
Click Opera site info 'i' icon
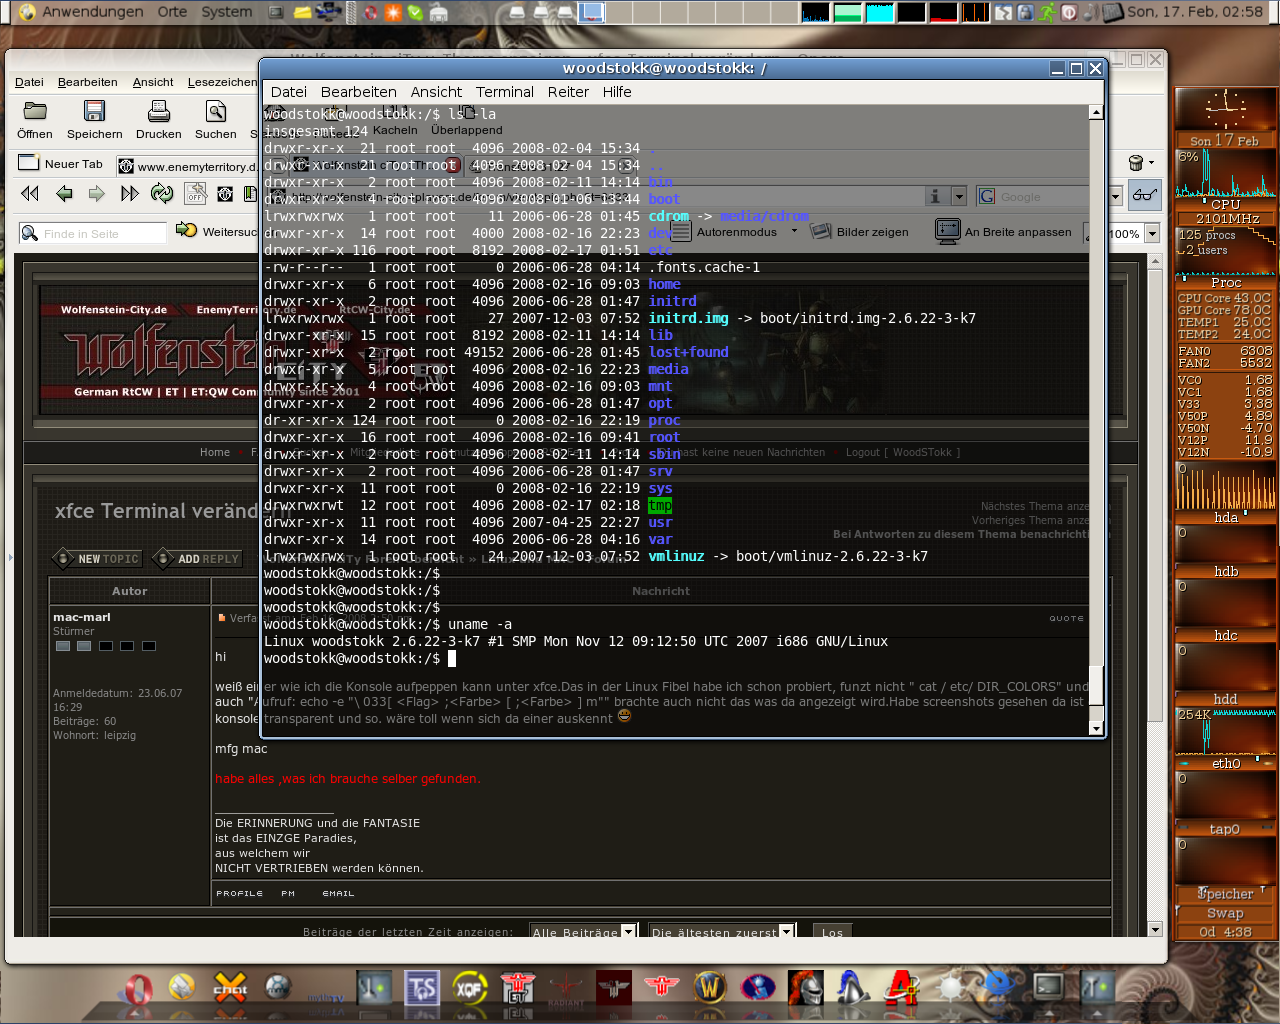[936, 196]
